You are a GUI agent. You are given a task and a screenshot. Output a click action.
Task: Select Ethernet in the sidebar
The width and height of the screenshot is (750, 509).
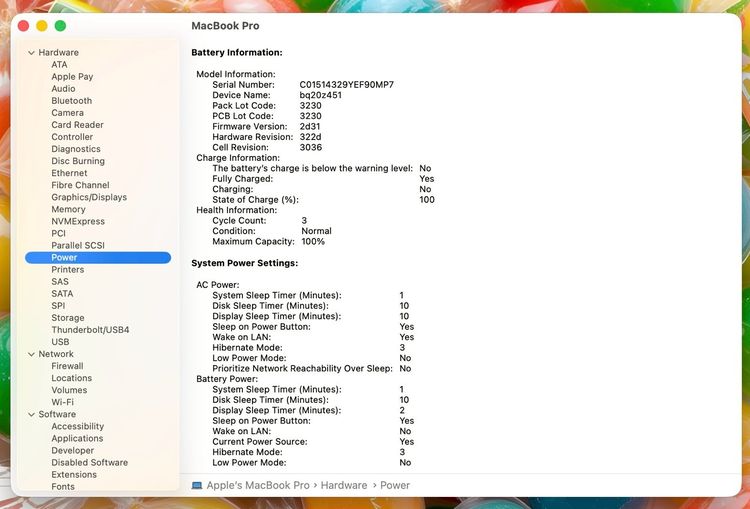(x=69, y=173)
